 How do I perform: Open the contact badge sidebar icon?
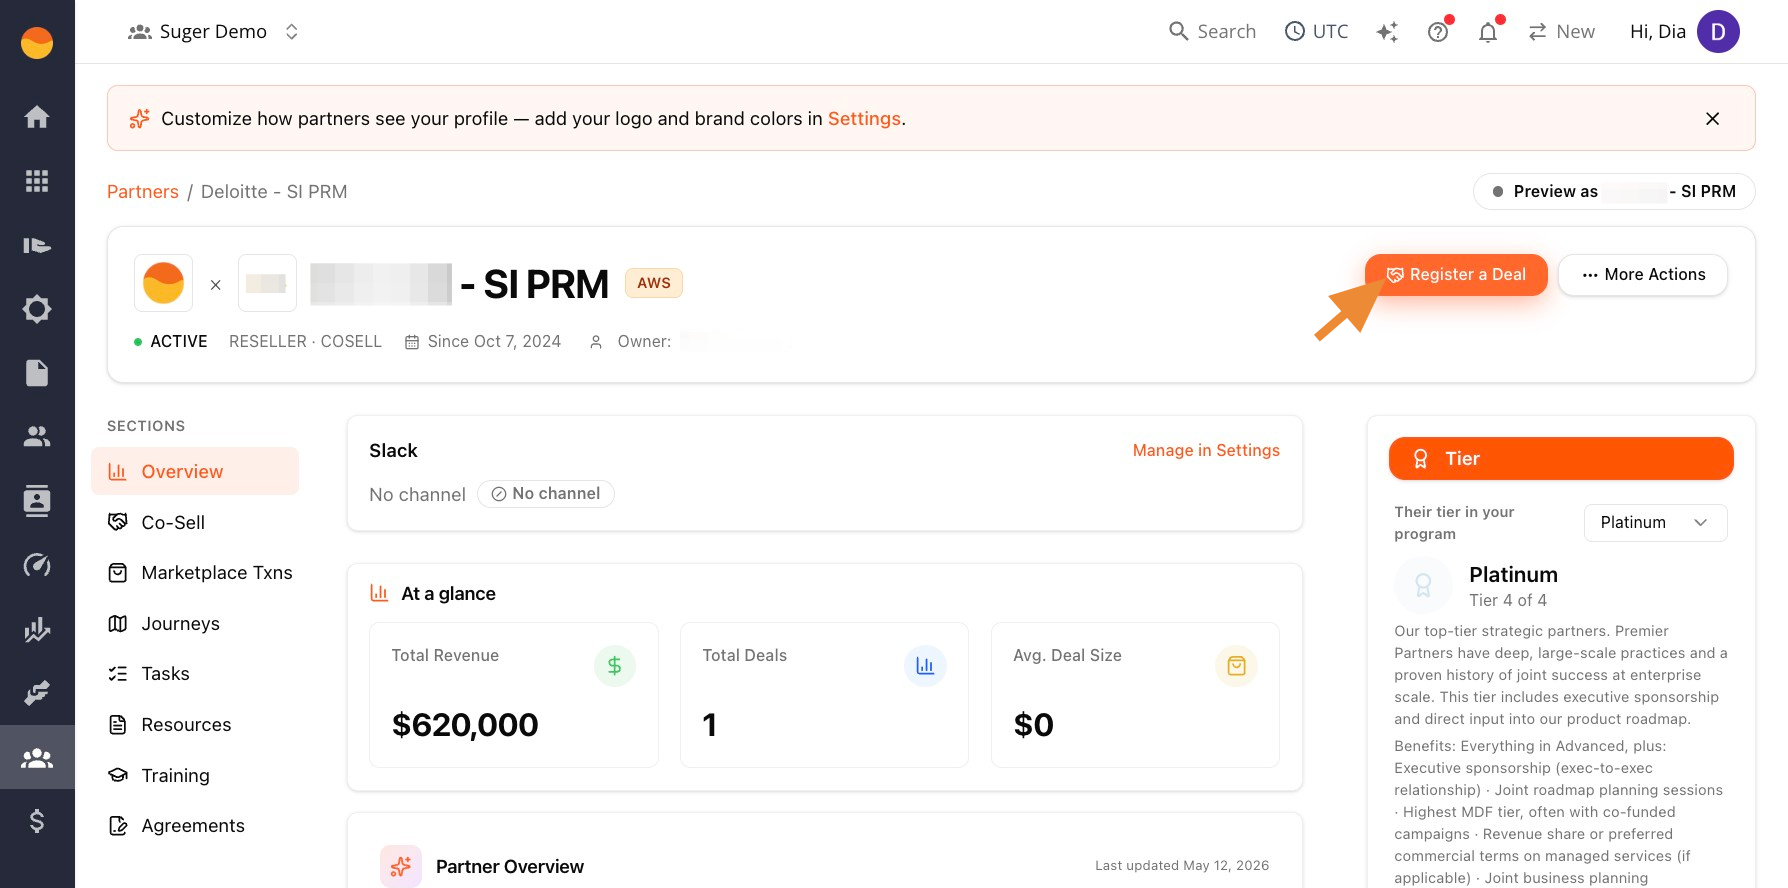click(37, 501)
